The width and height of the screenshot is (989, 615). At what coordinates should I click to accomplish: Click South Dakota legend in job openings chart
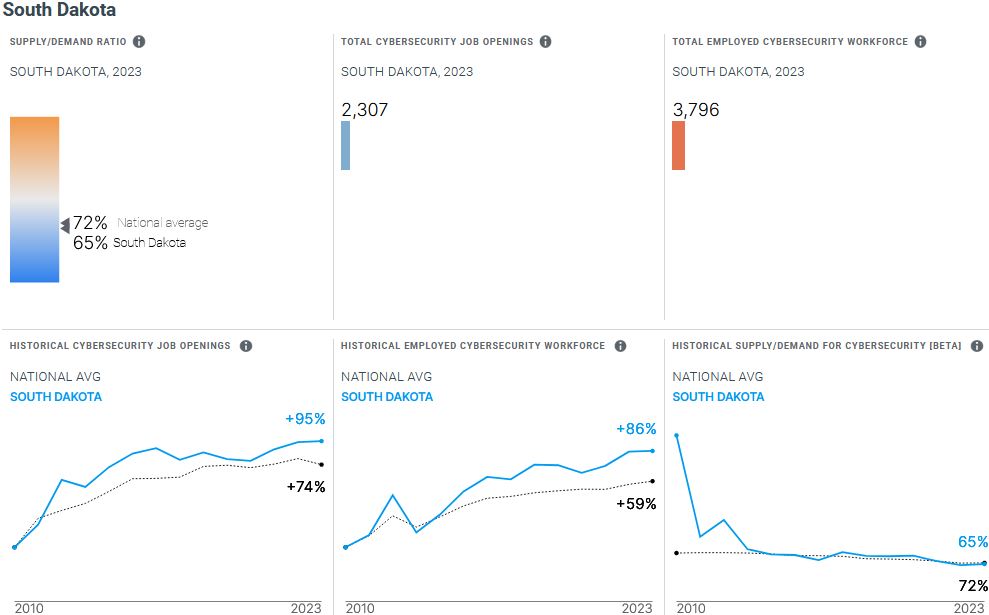tap(56, 397)
